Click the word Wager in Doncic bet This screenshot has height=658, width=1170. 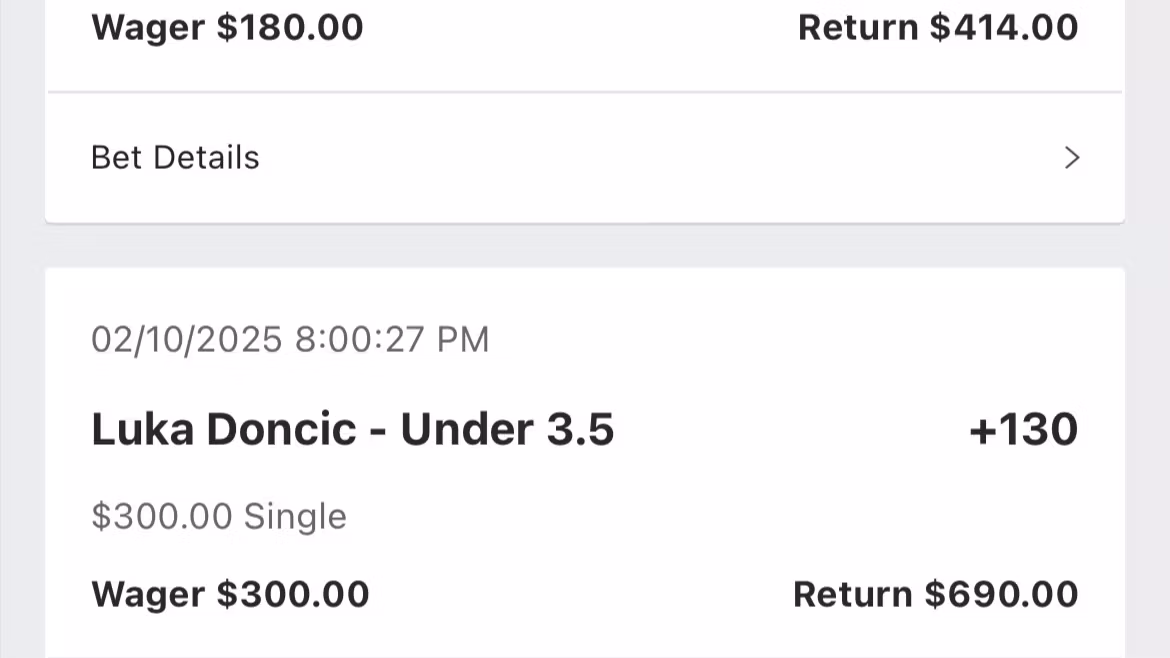tap(148, 594)
